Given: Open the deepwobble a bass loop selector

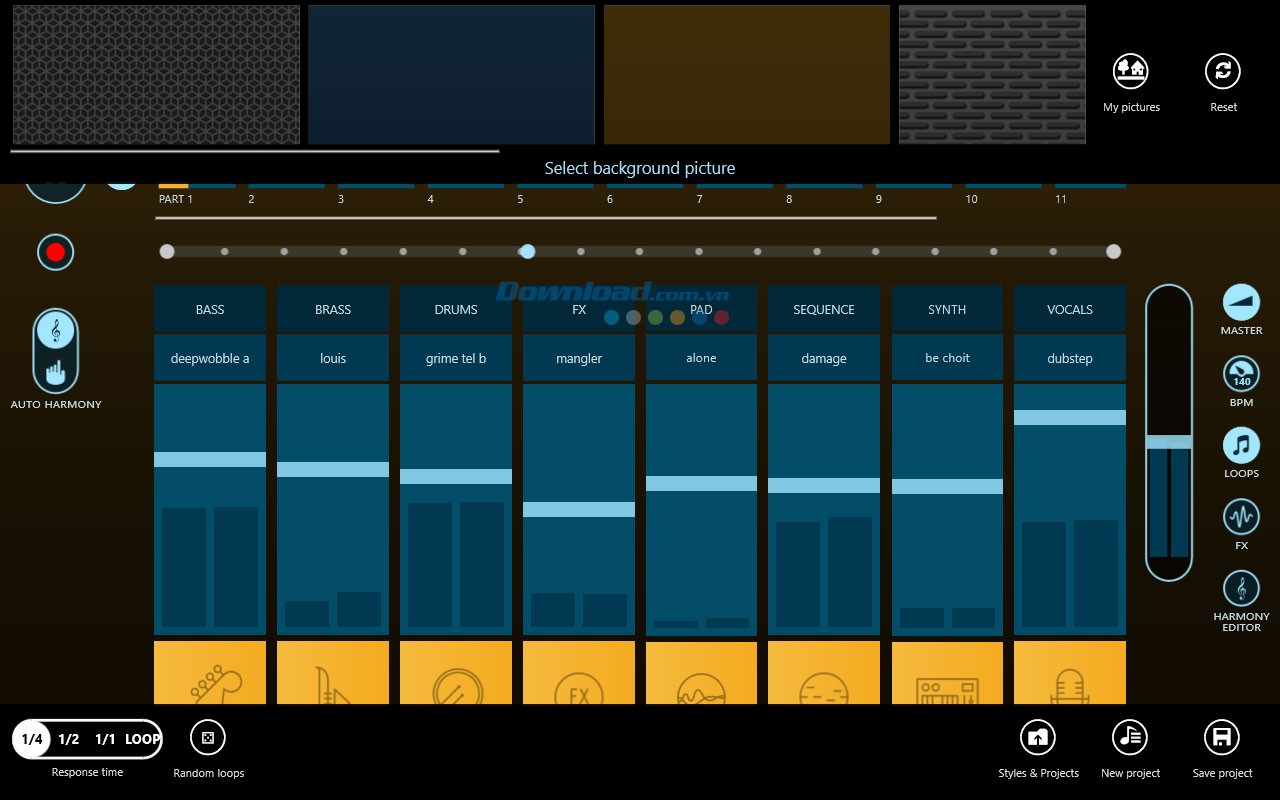Looking at the screenshot, I should click(210, 358).
